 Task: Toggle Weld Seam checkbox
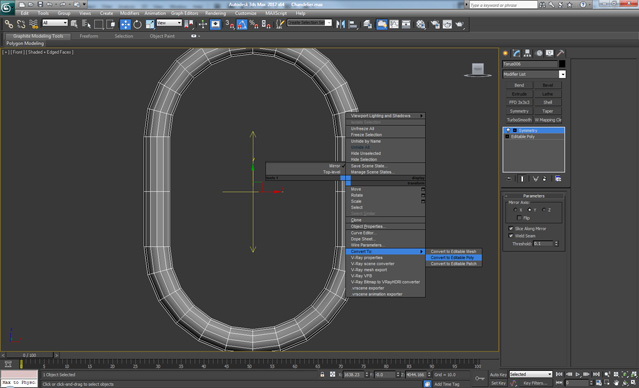pyautogui.click(x=511, y=236)
